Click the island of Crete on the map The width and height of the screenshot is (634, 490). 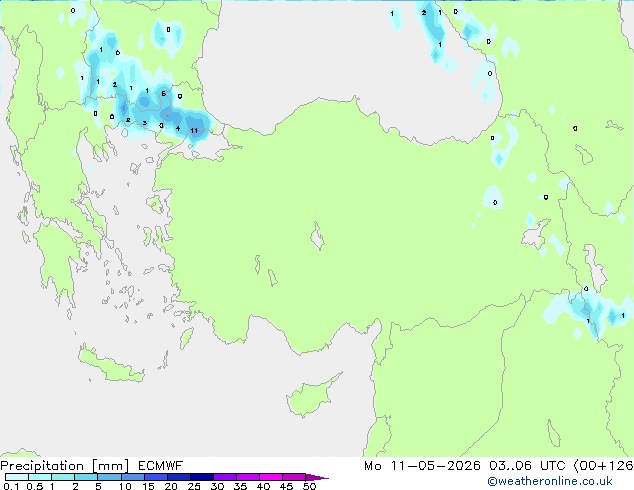click(x=111, y=366)
